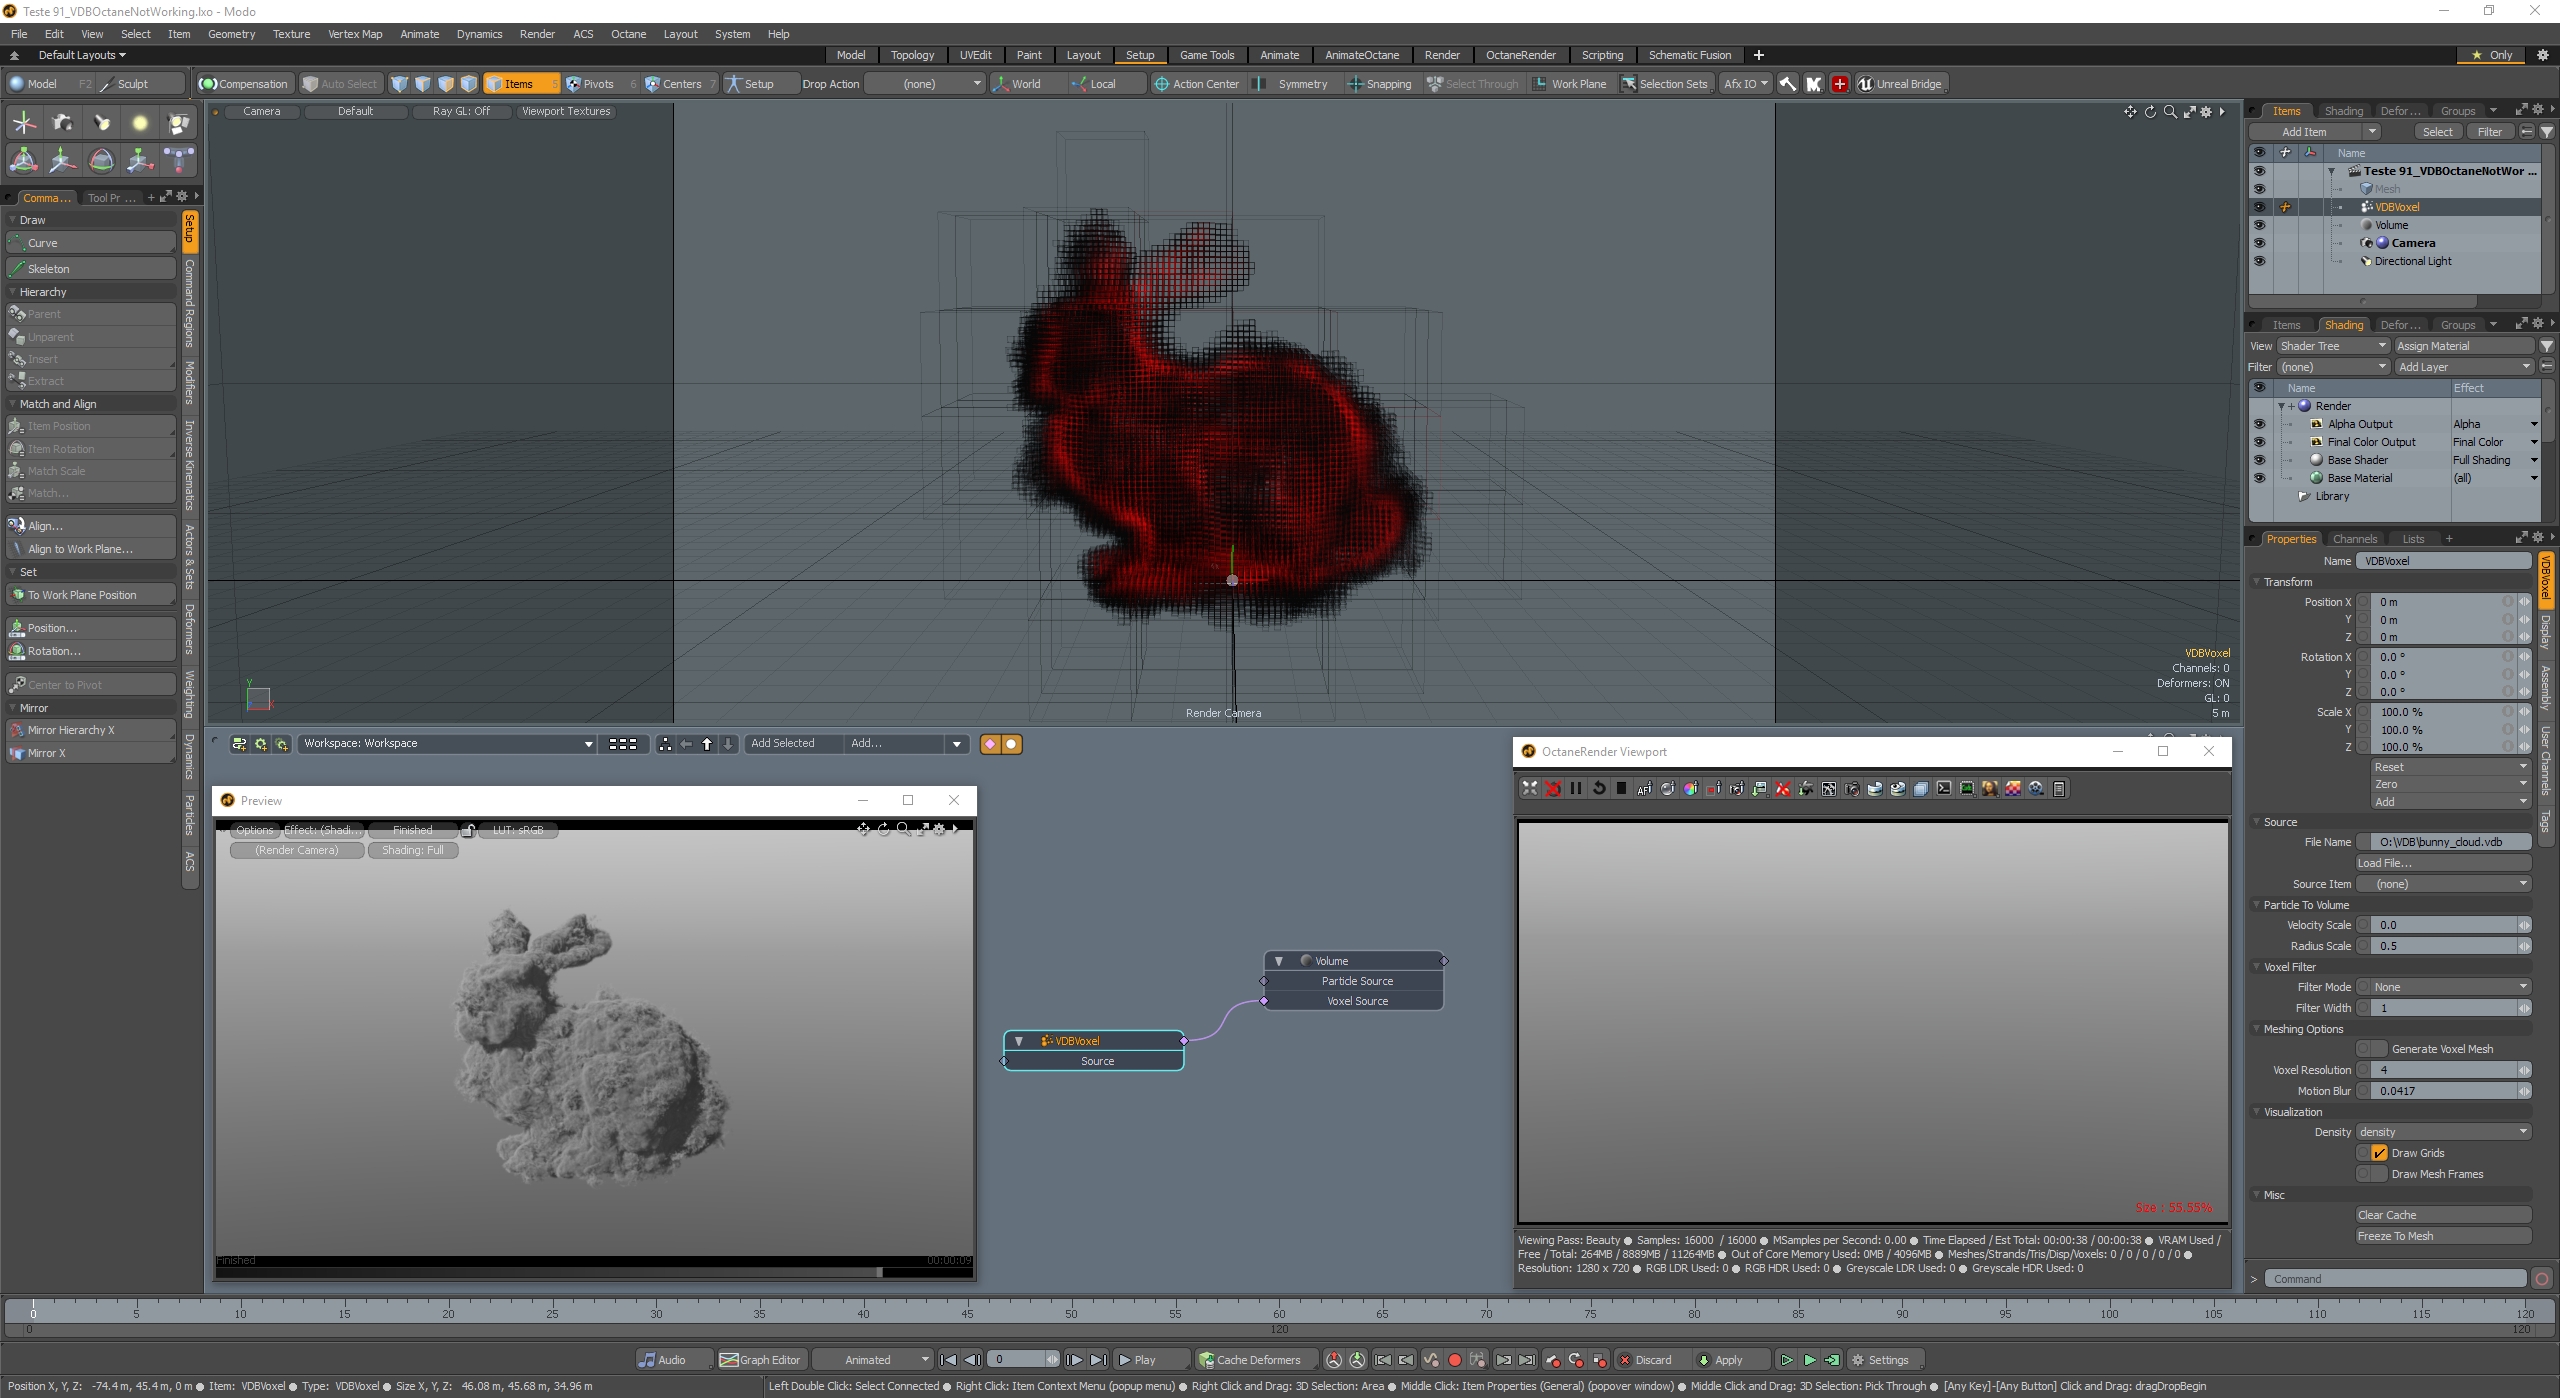Click the record keyframe button in timeline
The image size is (2560, 1398).
[1455, 1360]
